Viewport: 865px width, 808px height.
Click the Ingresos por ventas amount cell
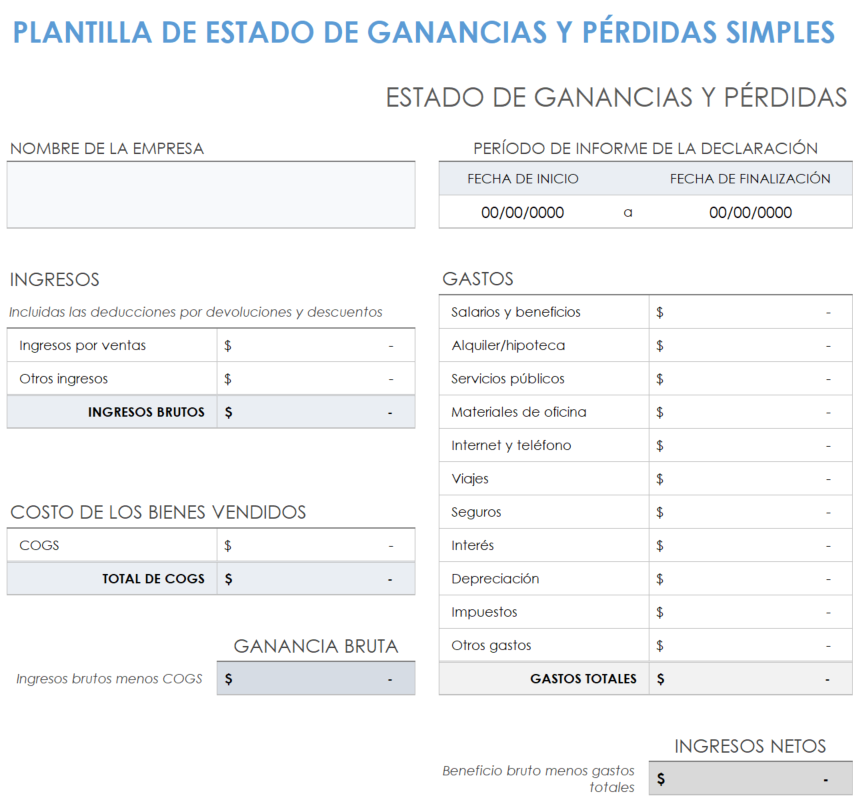coord(315,346)
